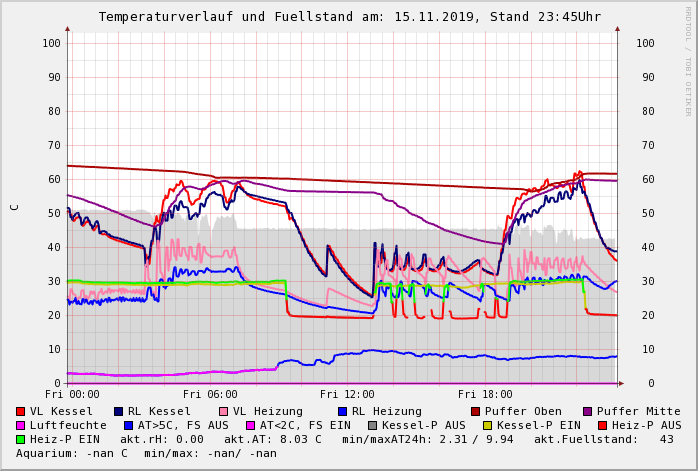Click the Fri 18:00 time axis label
Image resolution: width=698 pixels, height=471 pixels.
coord(485,394)
